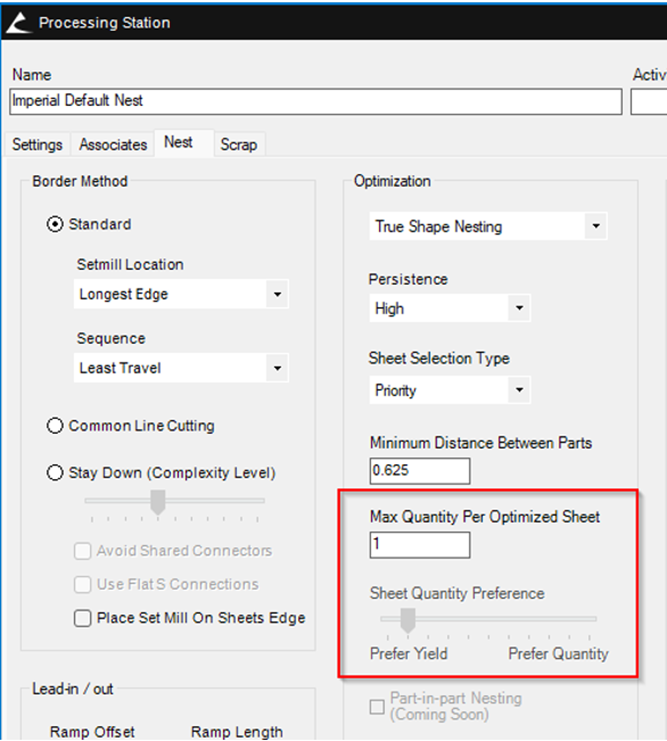Click the Max Quantity Per Optimized Sheet field

[x=419, y=545]
